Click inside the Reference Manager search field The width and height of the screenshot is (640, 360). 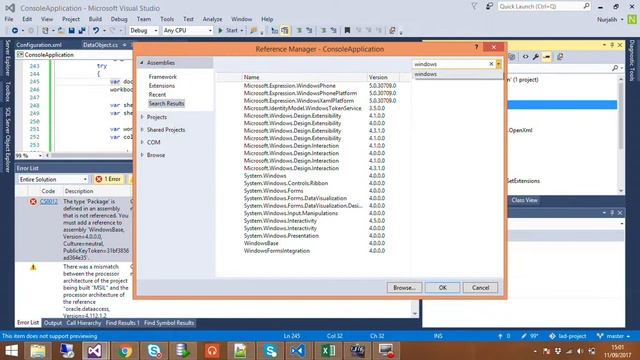(450, 64)
